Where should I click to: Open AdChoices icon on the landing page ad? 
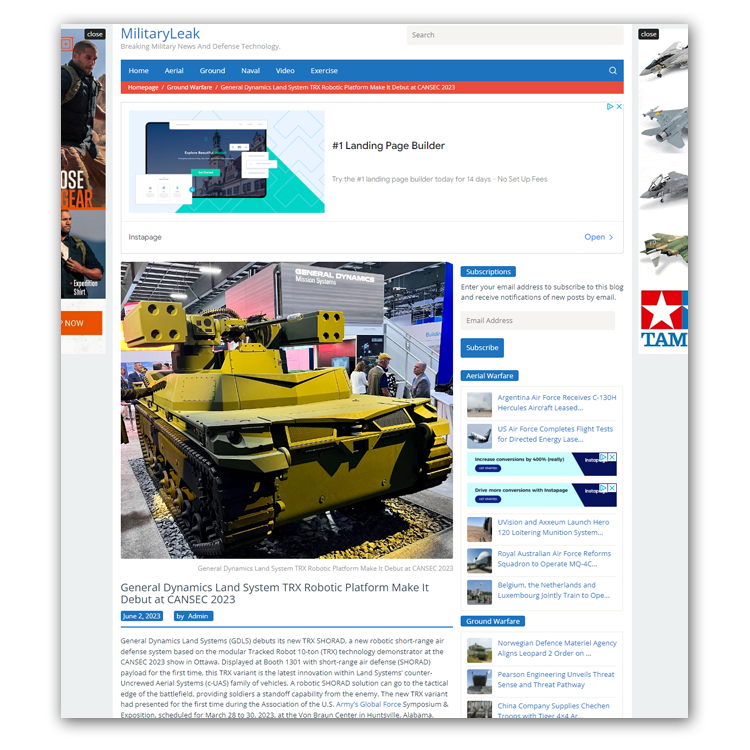click(x=610, y=107)
